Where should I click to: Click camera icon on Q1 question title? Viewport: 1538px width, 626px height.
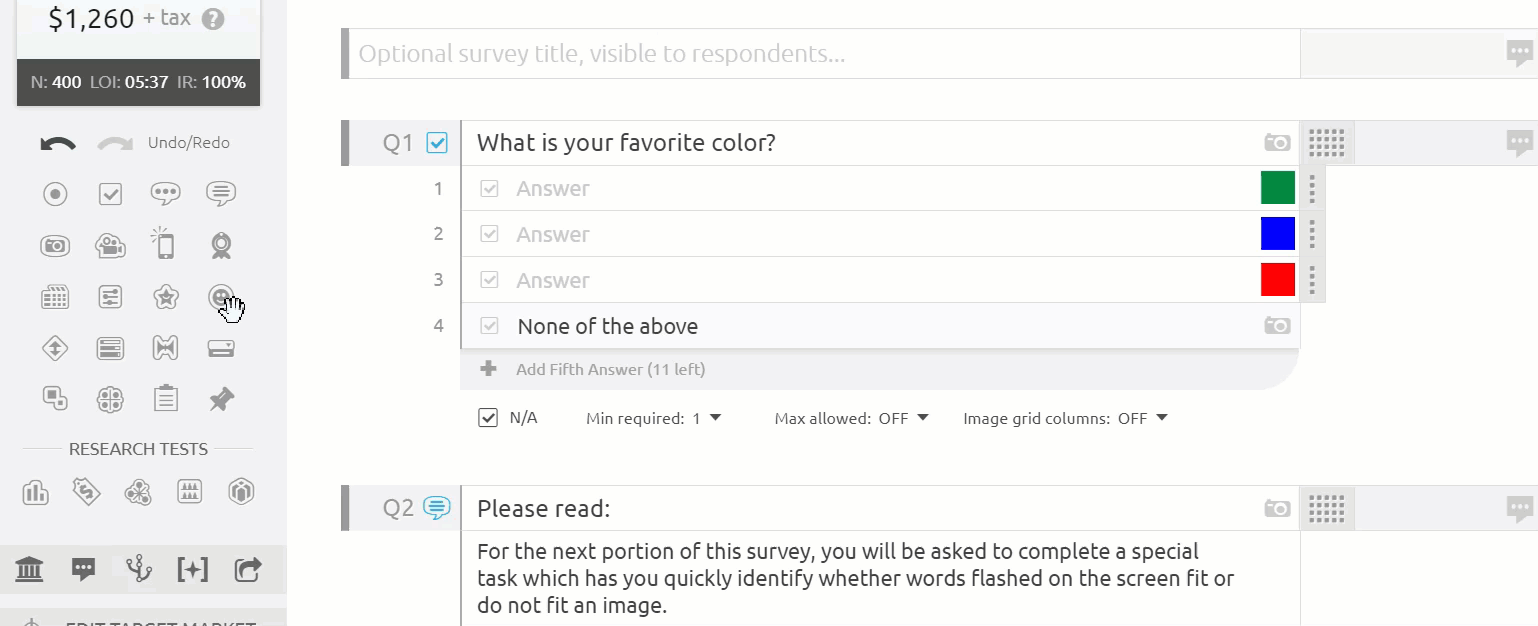pos(1277,143)
